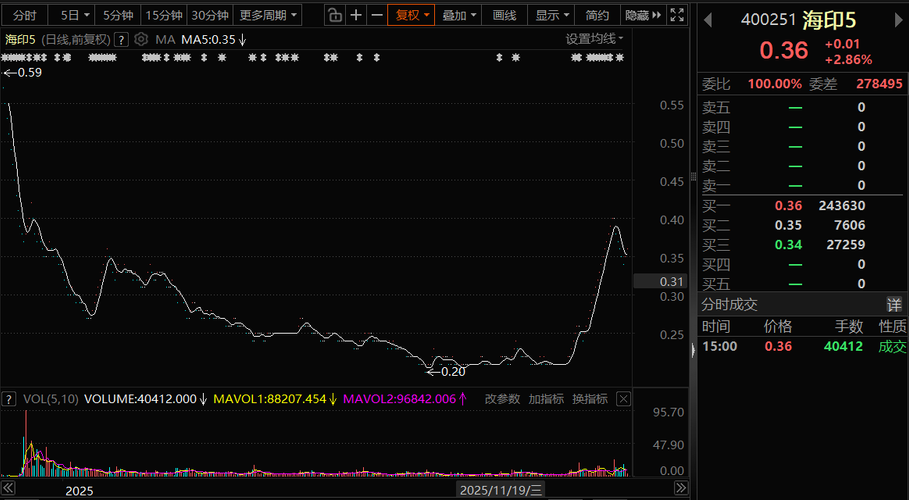Click 改参数 to edit indicator parameters
Image resolution: width=909 pixels, height=500 pixels.
pyautogui.click(x=502, y=399)
